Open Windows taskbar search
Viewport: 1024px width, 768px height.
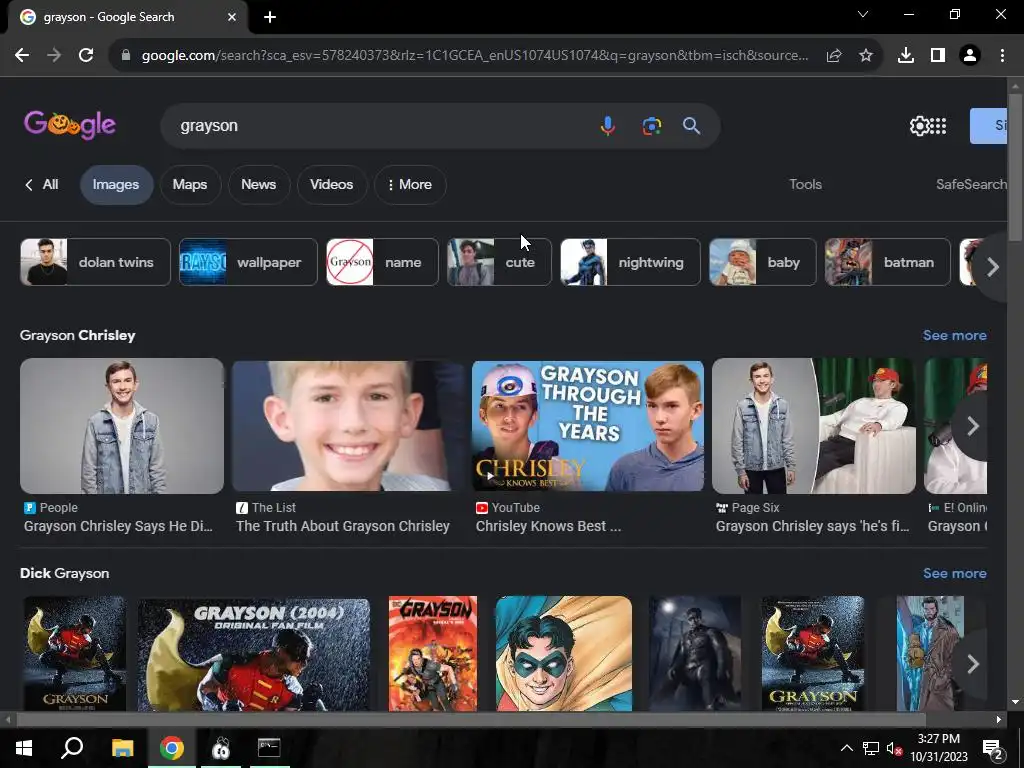click(72, 748)
